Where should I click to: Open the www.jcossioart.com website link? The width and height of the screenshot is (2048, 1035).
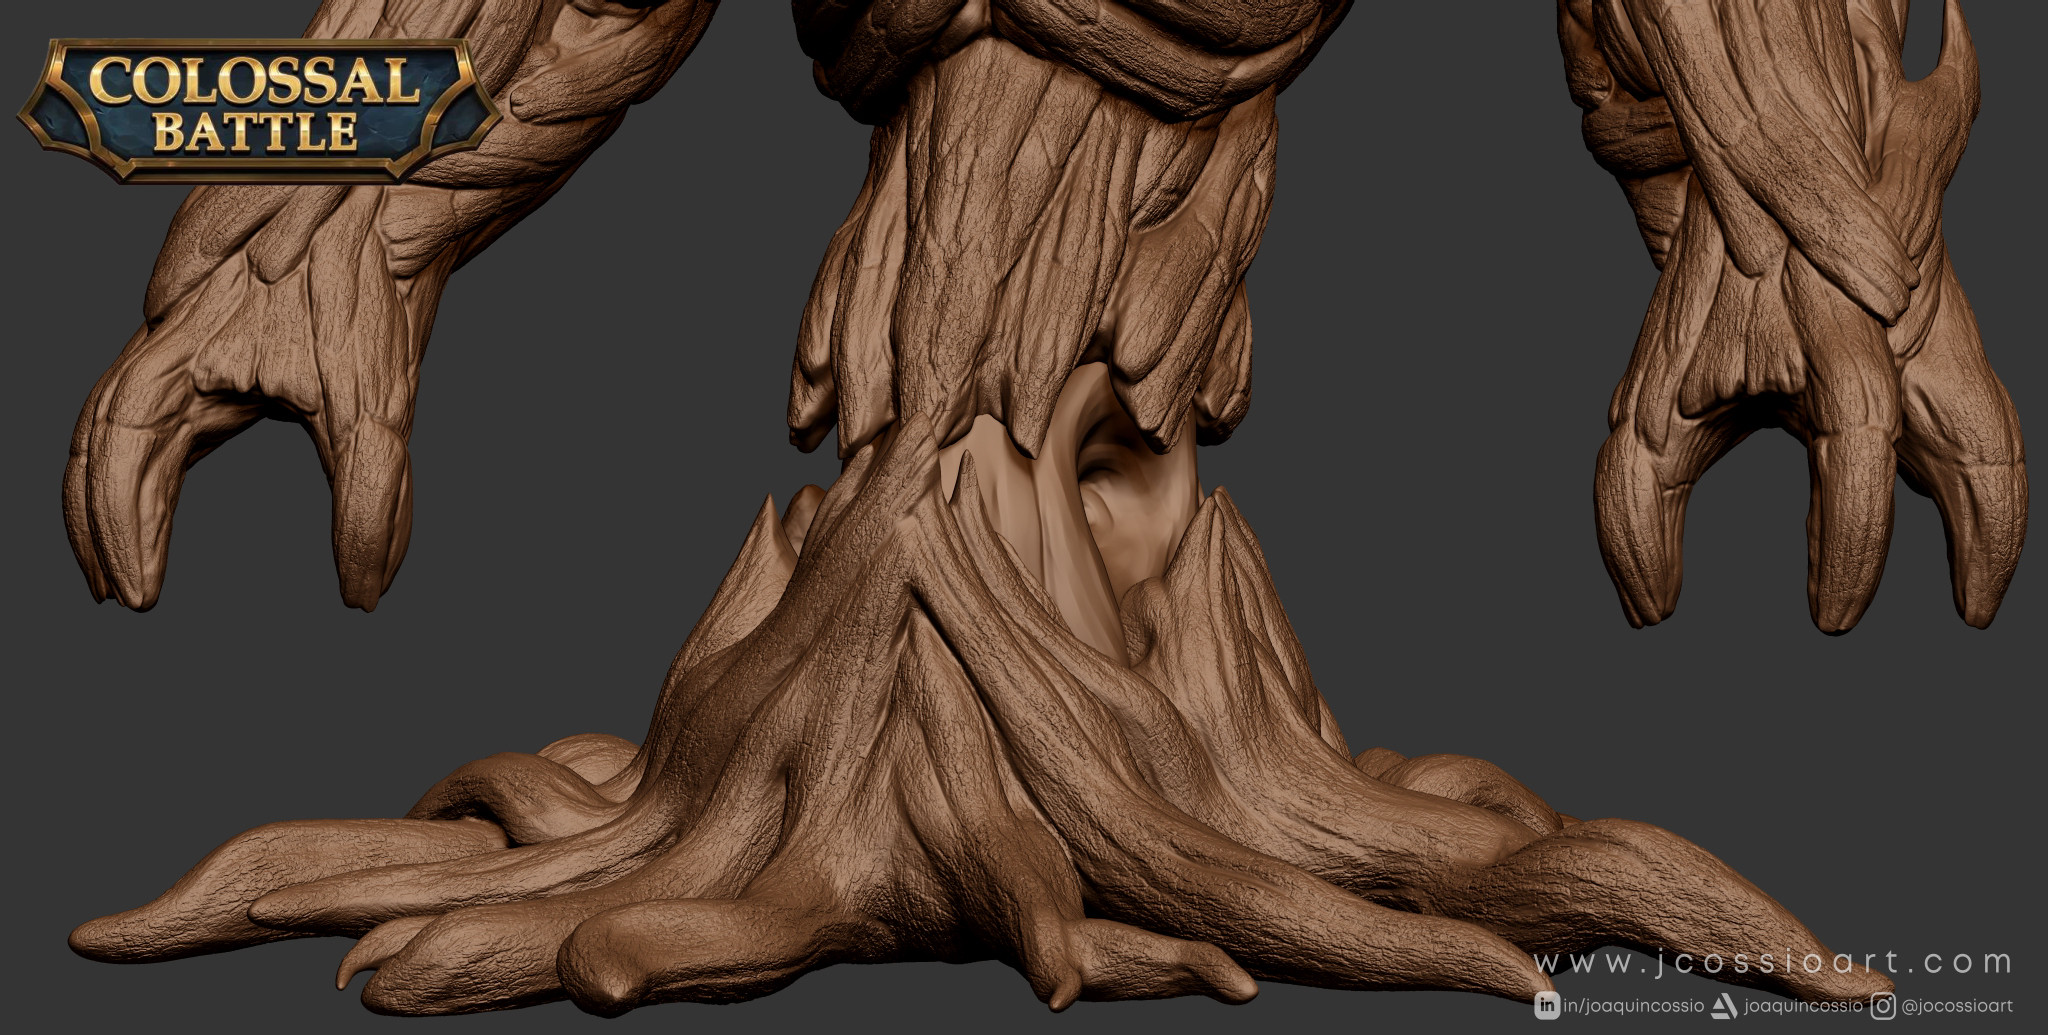[1773, 962]
